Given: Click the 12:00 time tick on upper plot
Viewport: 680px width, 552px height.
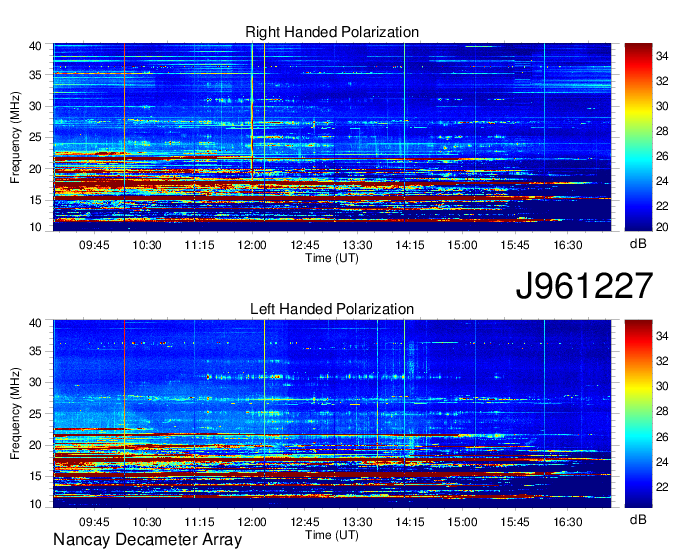Looking at the screenshot, I should point(252,245).
